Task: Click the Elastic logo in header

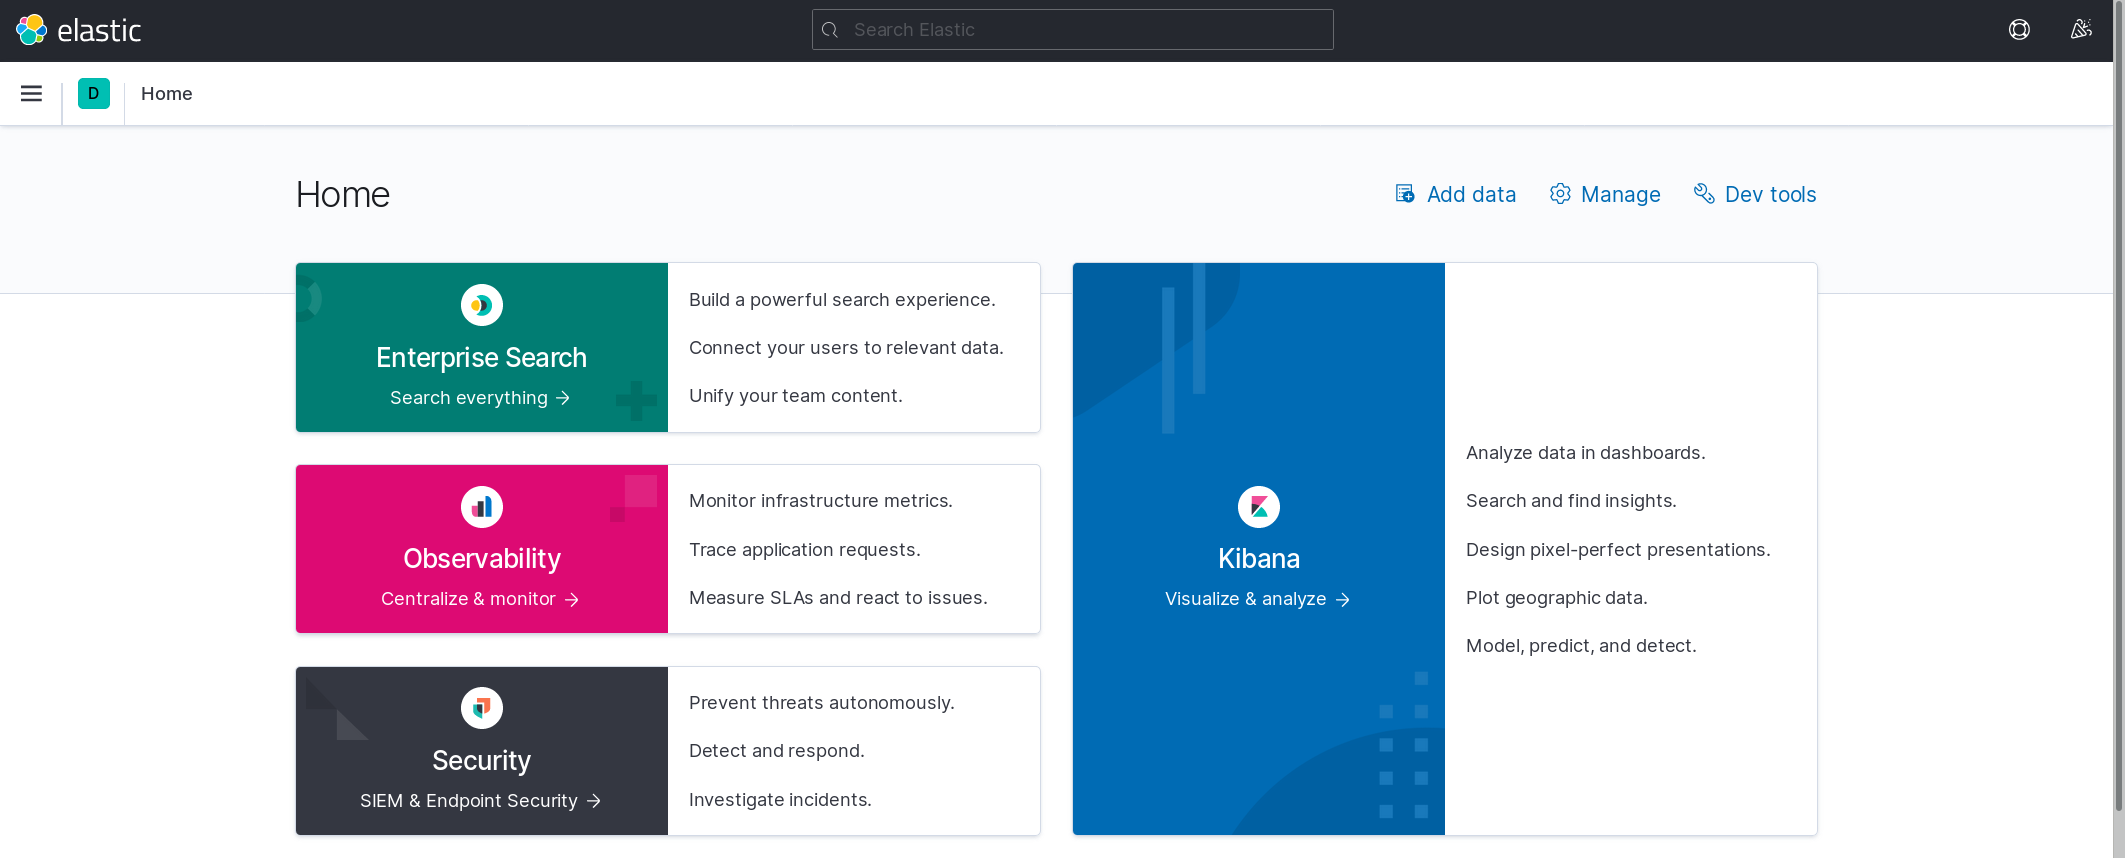Action: point(79,30)
